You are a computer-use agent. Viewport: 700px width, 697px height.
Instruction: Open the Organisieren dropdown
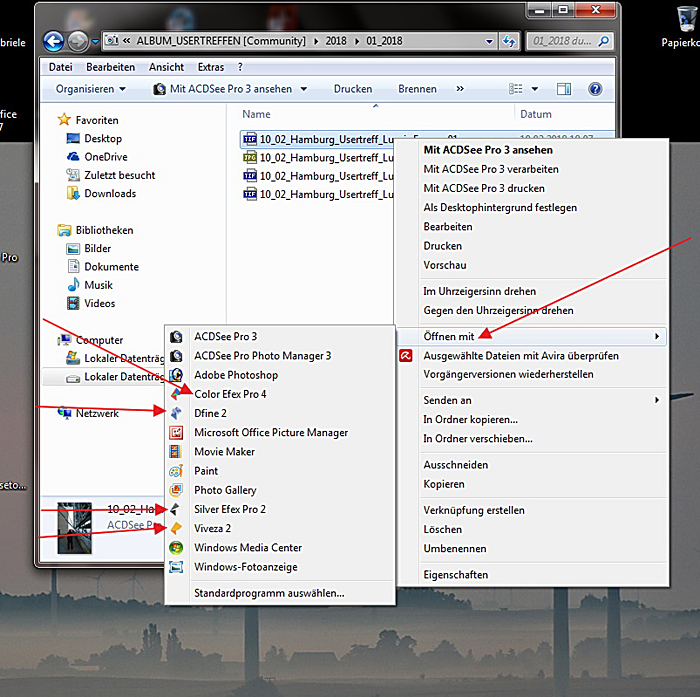point(90,89)
